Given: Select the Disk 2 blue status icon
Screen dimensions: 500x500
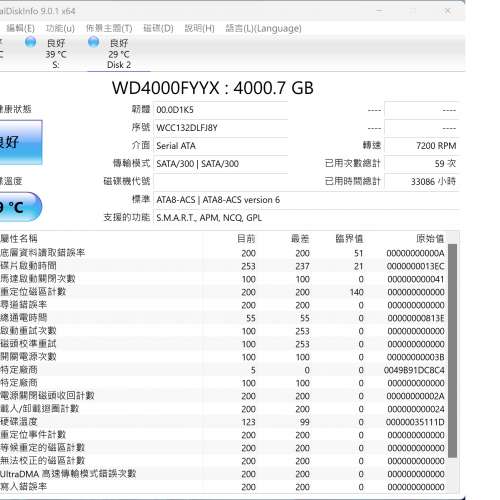Looking at the screenshot, I should point(93,42).
